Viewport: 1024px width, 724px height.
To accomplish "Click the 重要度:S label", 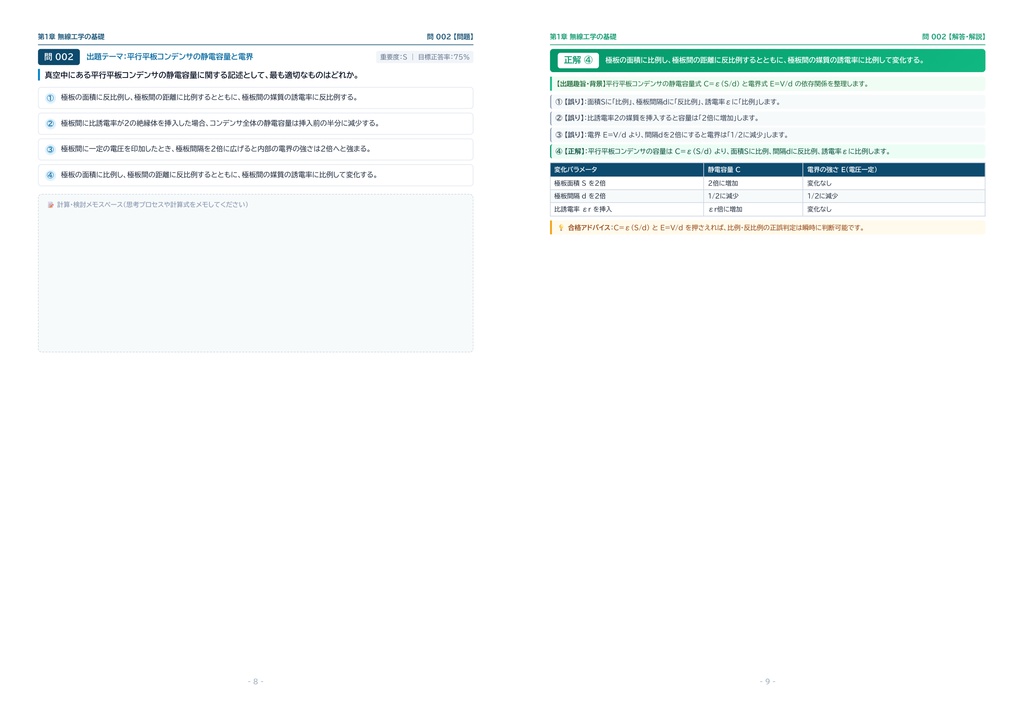I will (x=393, y=57).
